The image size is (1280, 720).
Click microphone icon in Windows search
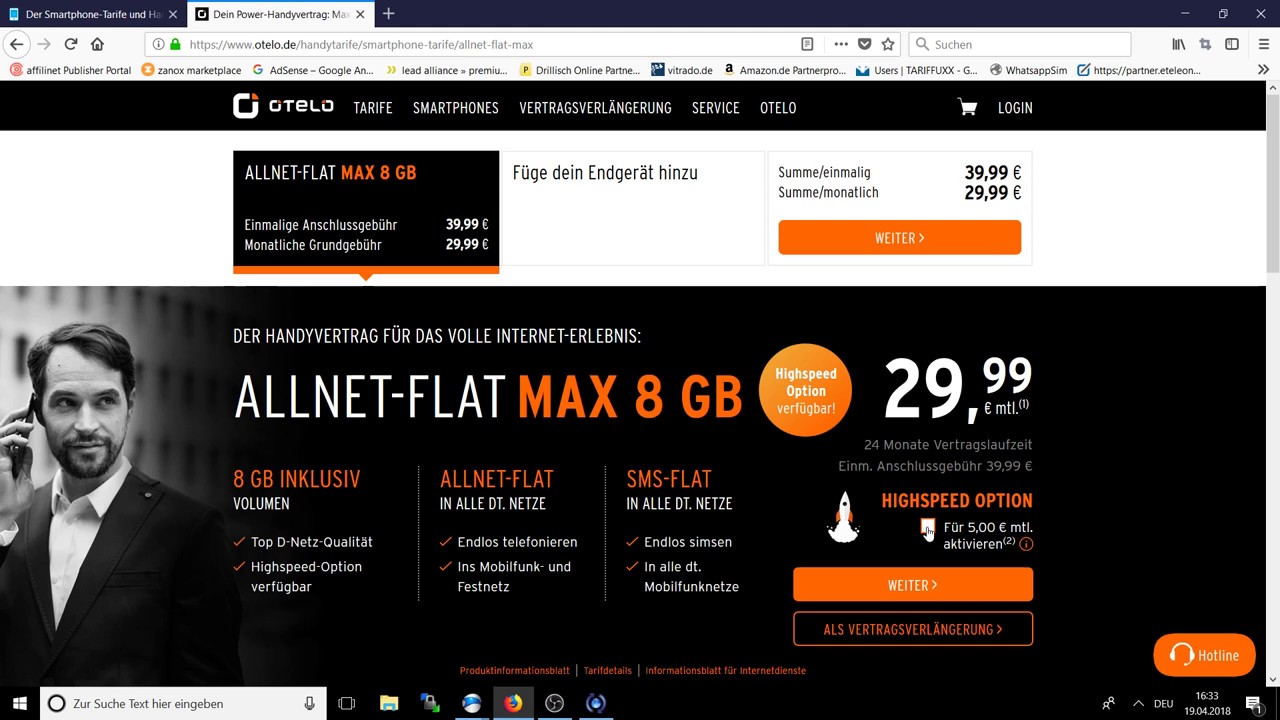(x=310, y=703)
